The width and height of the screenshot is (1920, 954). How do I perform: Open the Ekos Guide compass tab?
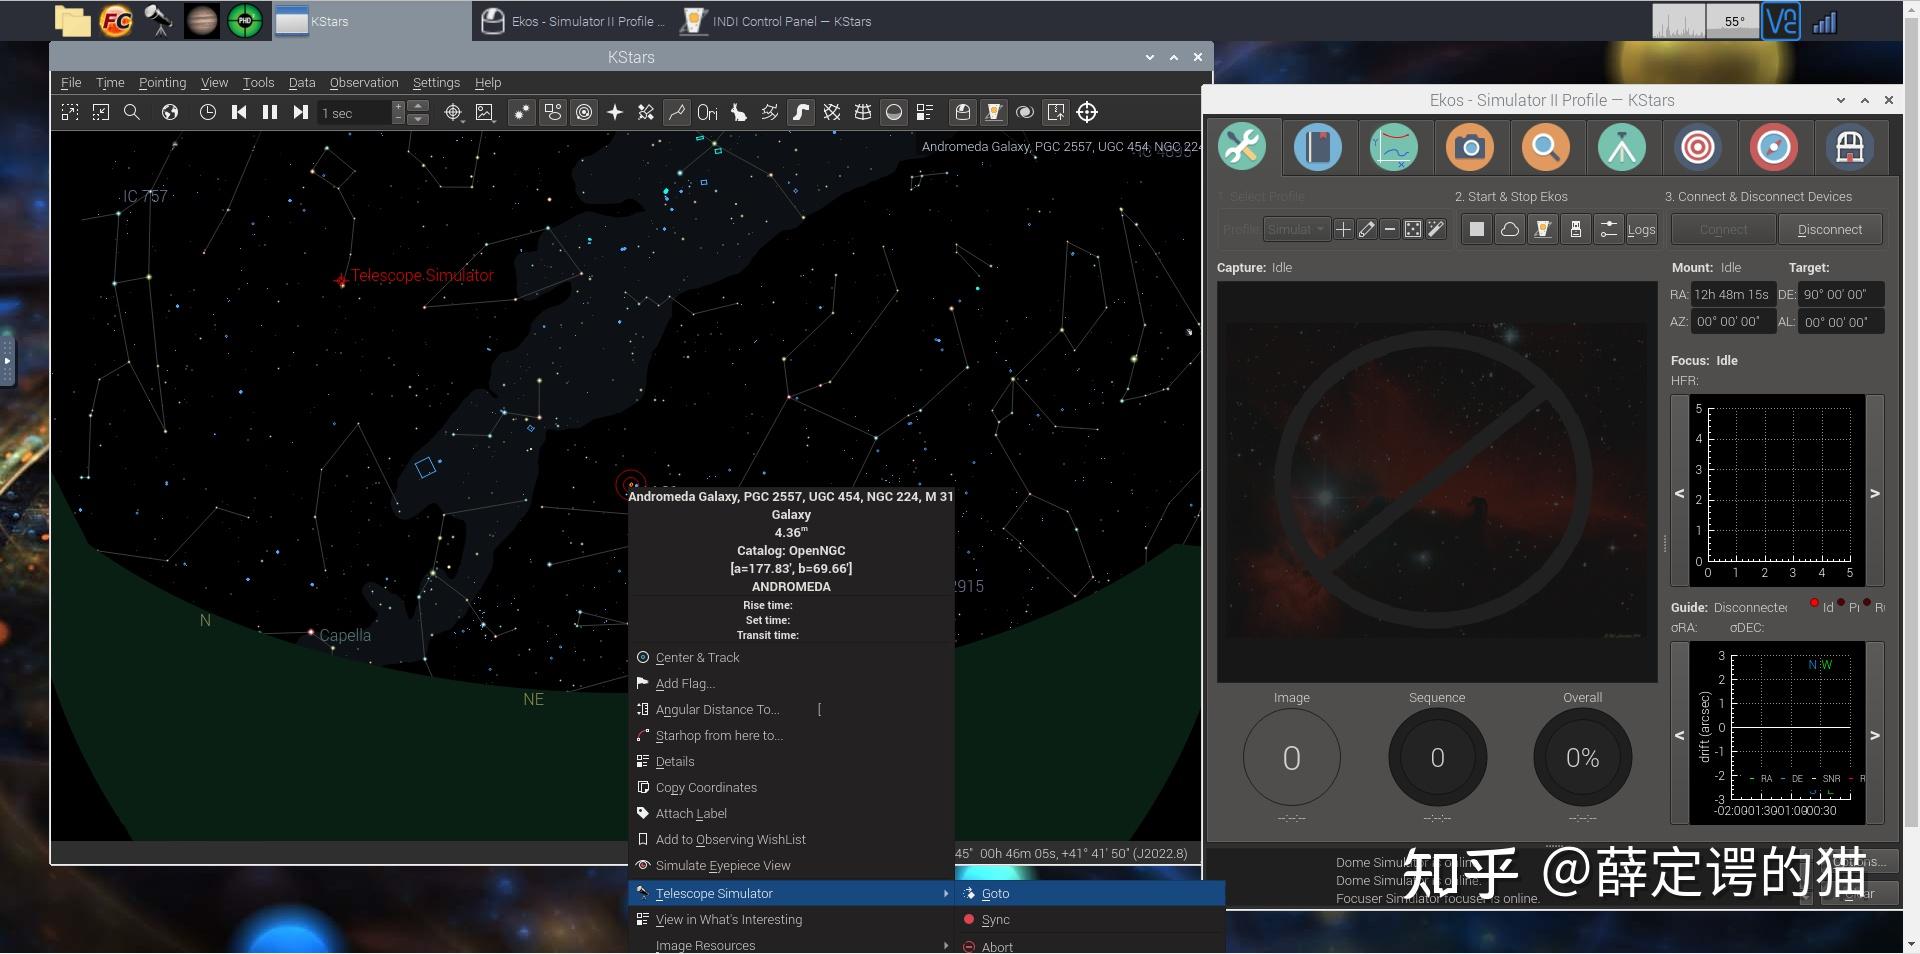tap(1773, 148)
